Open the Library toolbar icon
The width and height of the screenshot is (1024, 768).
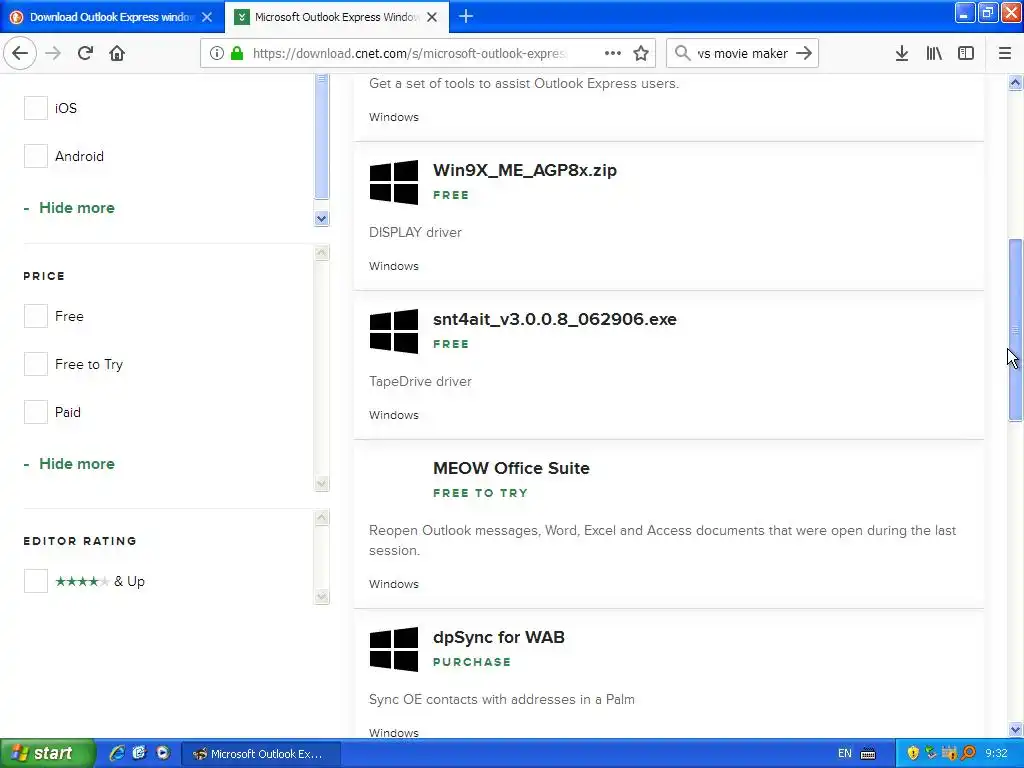(x=934, y=53)
